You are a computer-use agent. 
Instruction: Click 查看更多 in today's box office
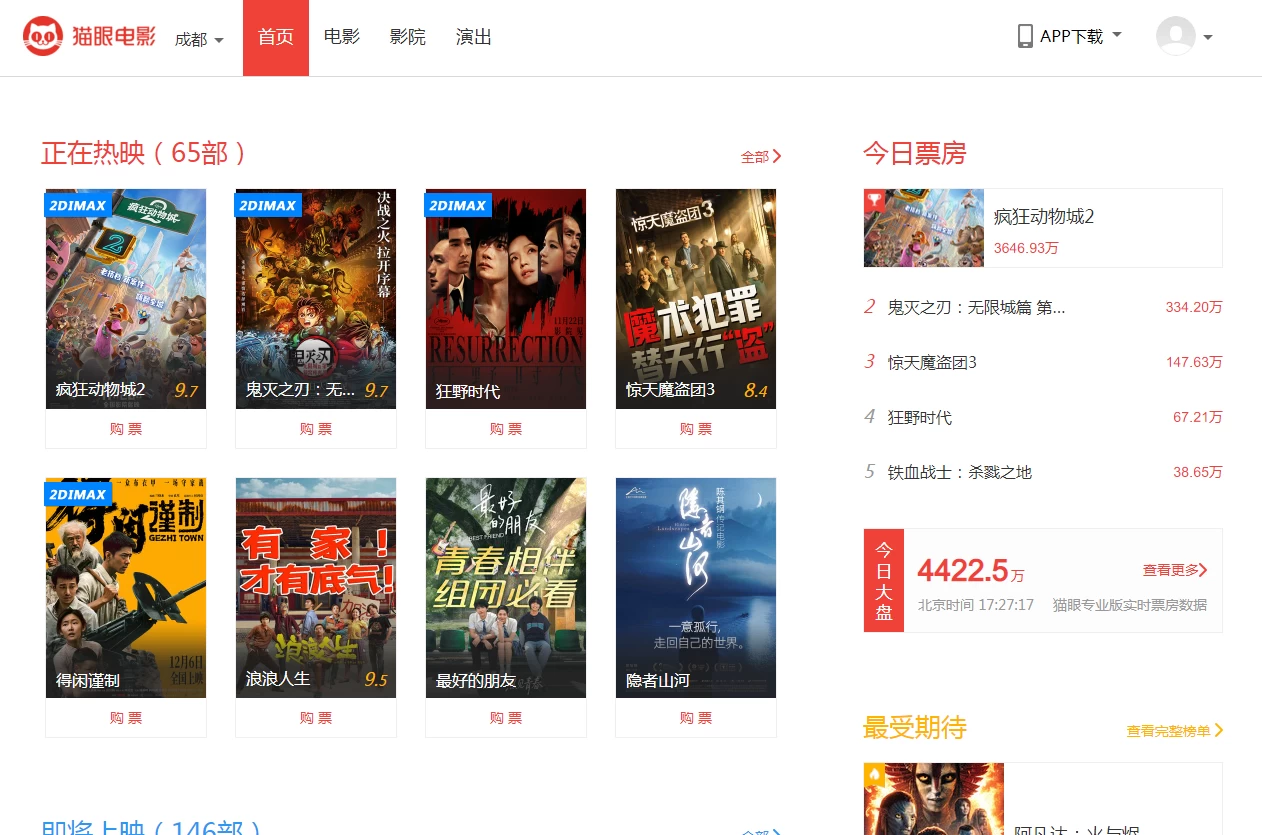pyautogui.click(x=1175, y=570)
